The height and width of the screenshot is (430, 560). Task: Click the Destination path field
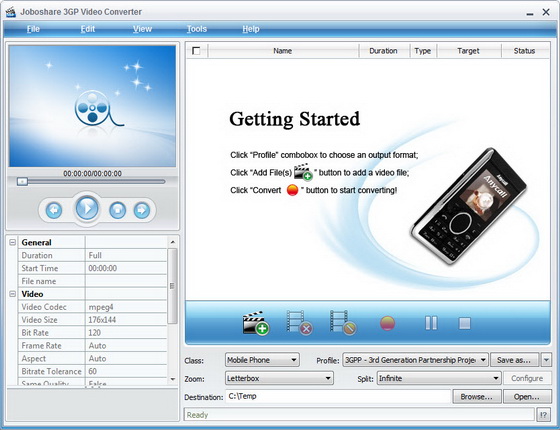338,396
